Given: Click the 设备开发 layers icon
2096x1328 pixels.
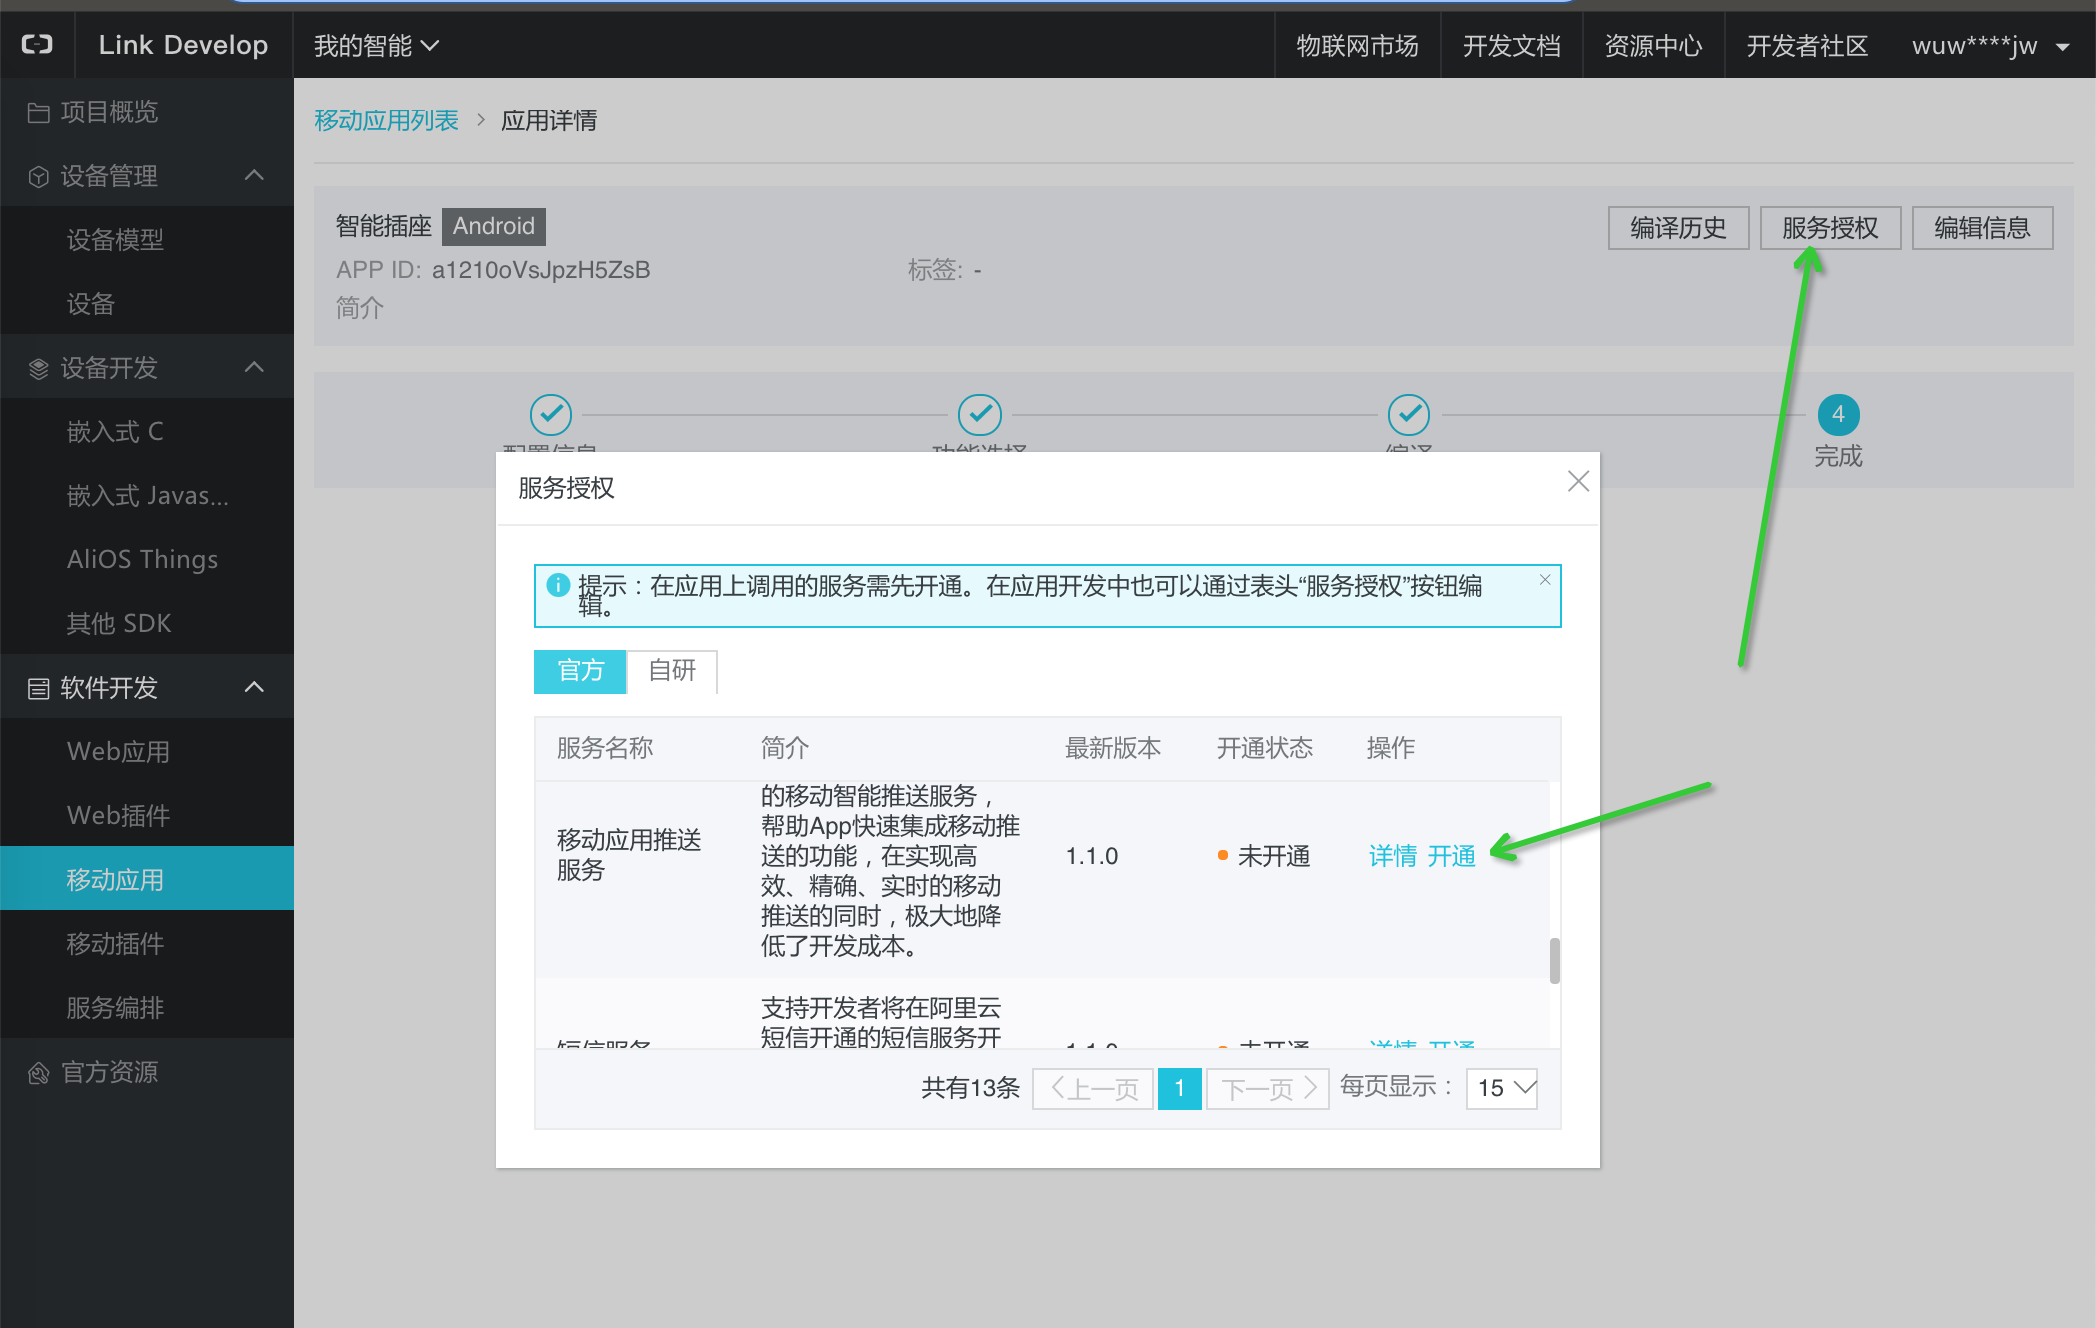Looking at the screenshot, I should tap(39, 369).
